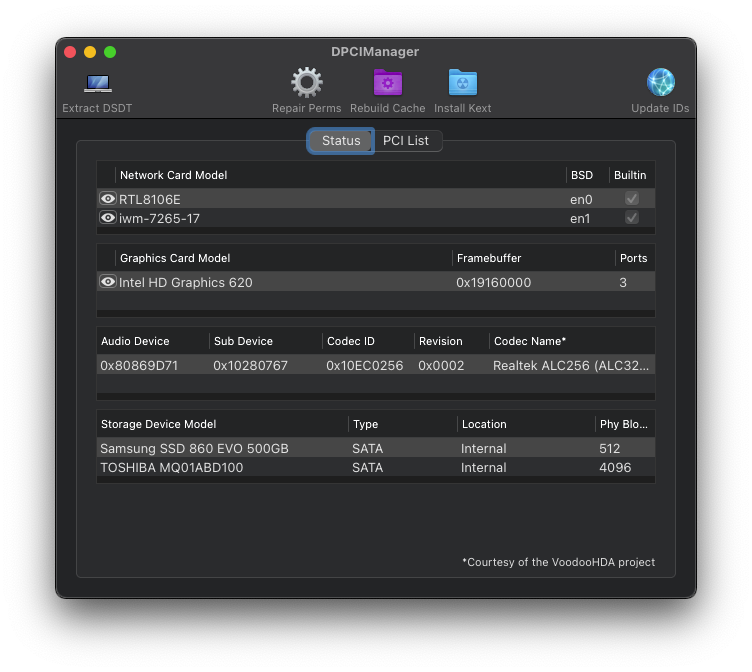Run the Repair Perms gear icon
Viewport: 752px width, 672px height.
tap(306, 83)
